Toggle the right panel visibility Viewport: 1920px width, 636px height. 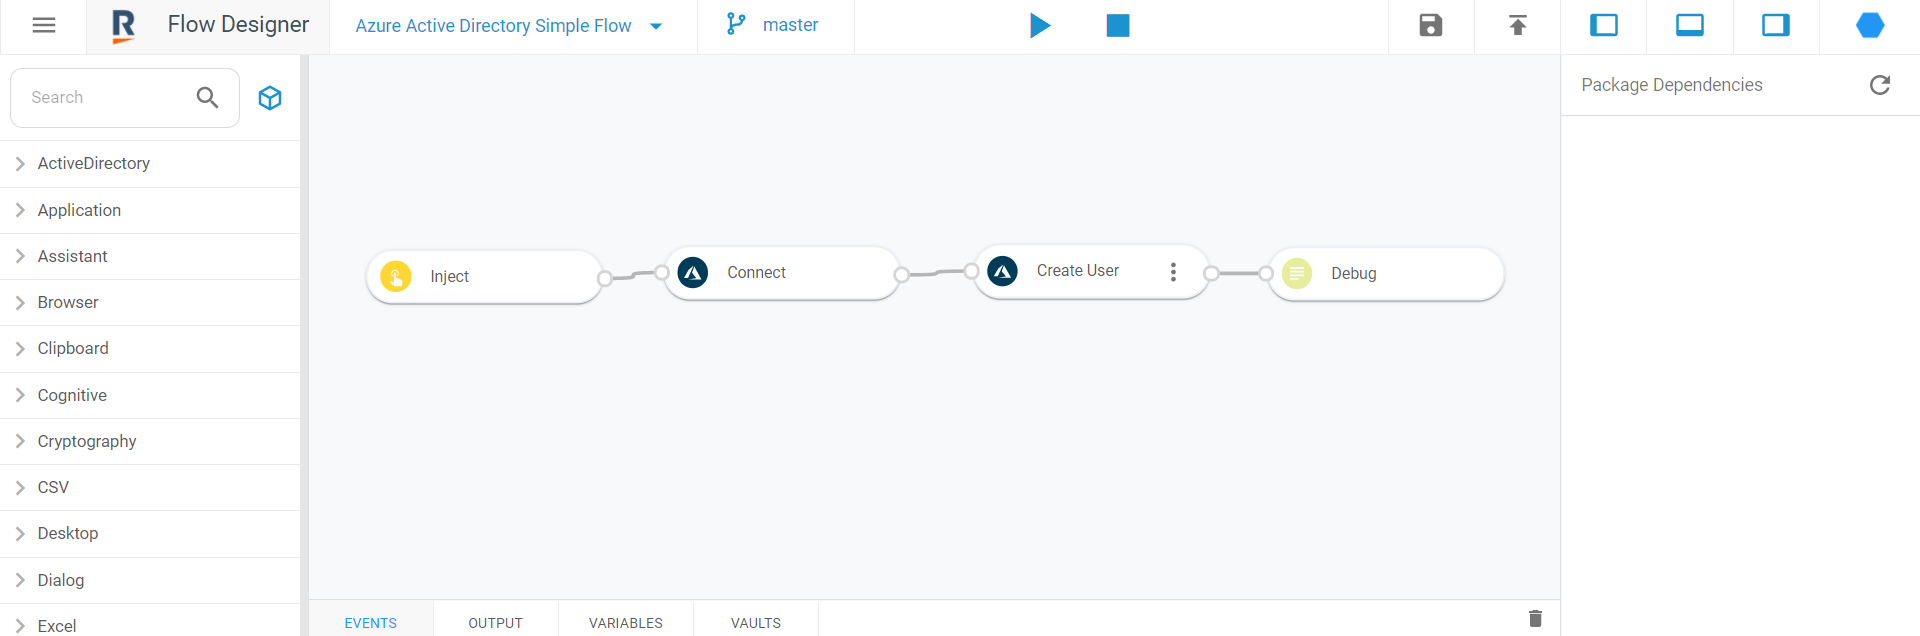coord(1775,25)
